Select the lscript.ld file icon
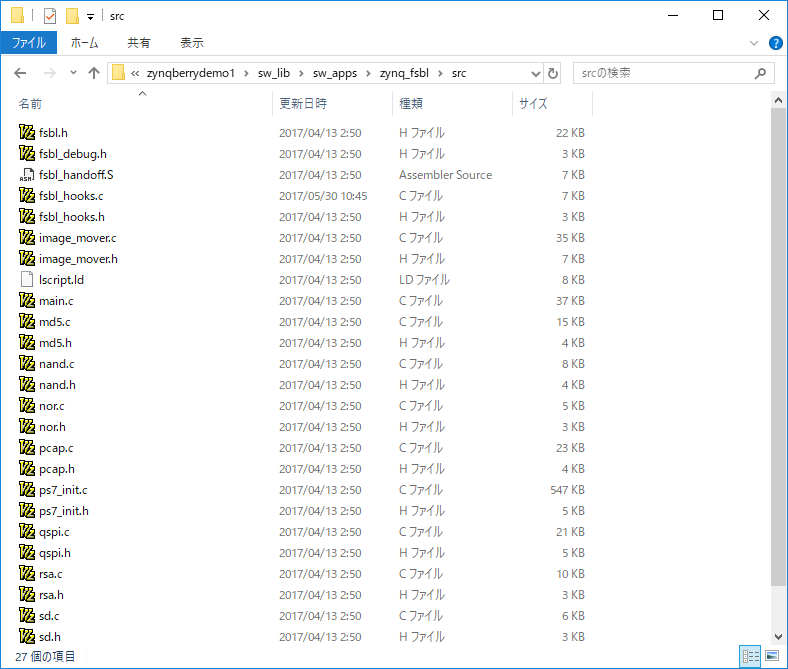This screenshot has height=669, width=788. (x=27, y=280)
